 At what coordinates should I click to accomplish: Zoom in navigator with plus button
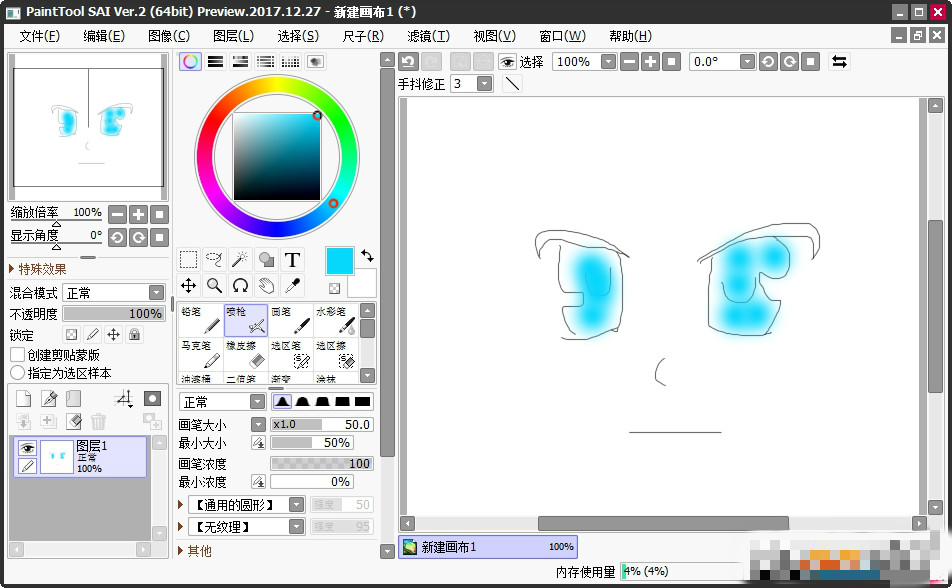(138, 214)
